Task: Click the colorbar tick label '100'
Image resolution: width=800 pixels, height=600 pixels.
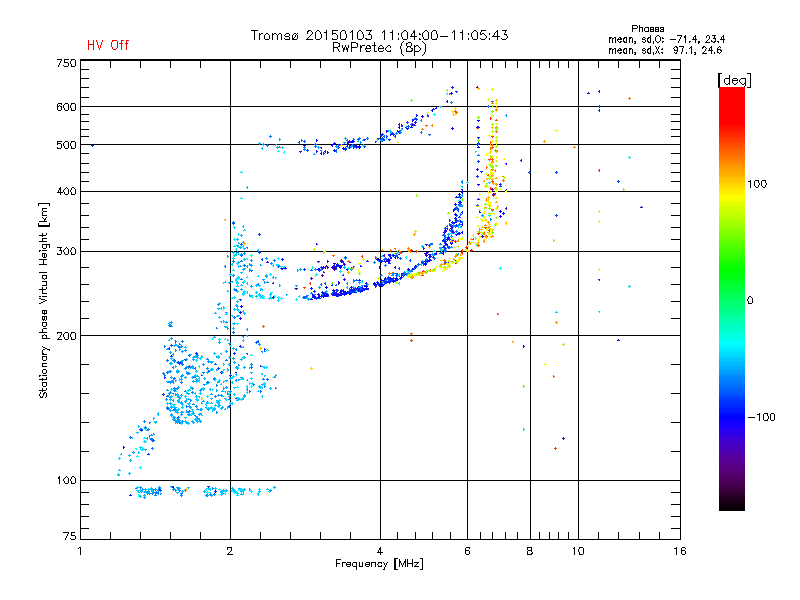Action: pyautogui.click(x=757, y=184)
